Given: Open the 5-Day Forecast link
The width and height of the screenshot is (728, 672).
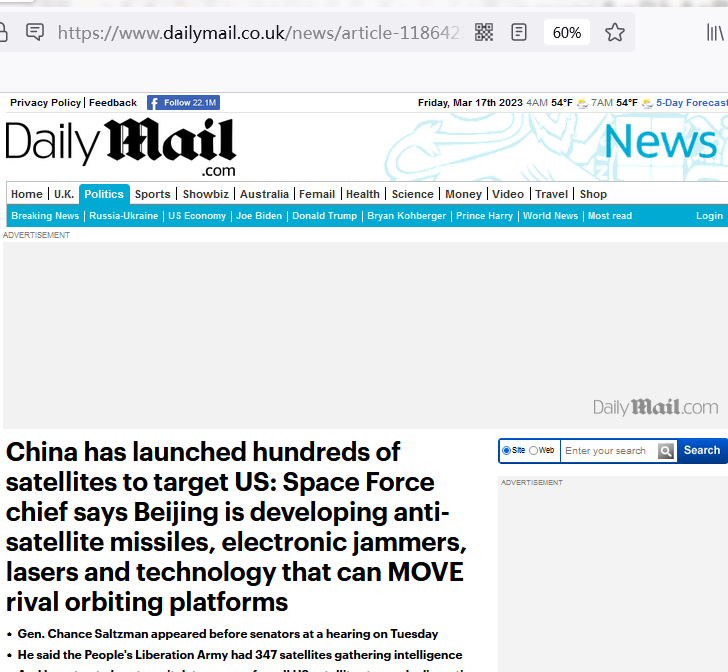Looking at the screenshot, I should click(x=692, y=103).
